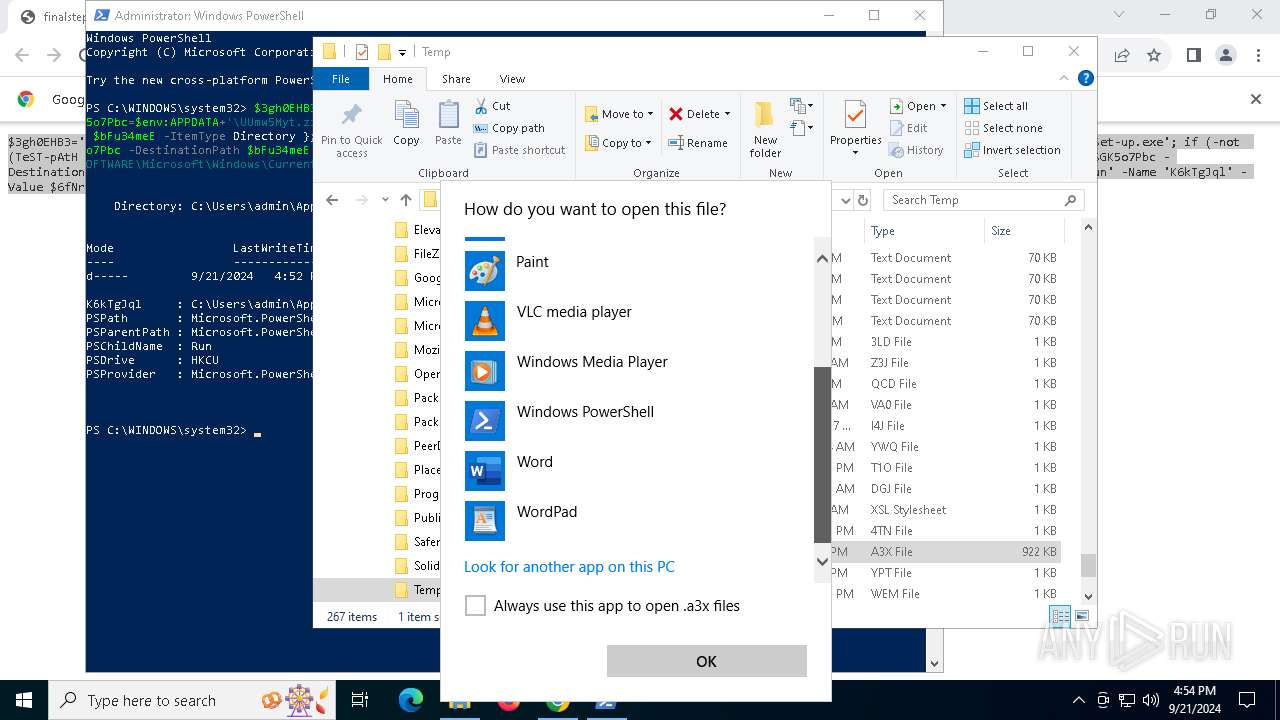Click the red Delete icon
The height and width of the screenshot is (720, 1280).
[x=676, y=114]
